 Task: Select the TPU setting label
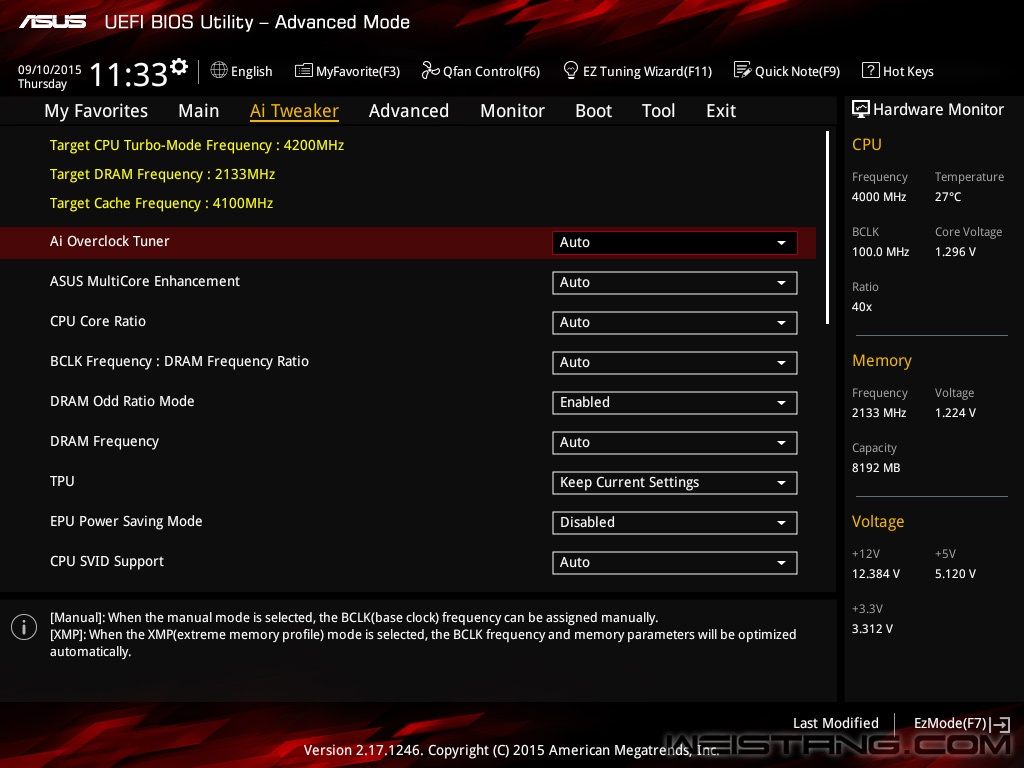pos(62,481)
